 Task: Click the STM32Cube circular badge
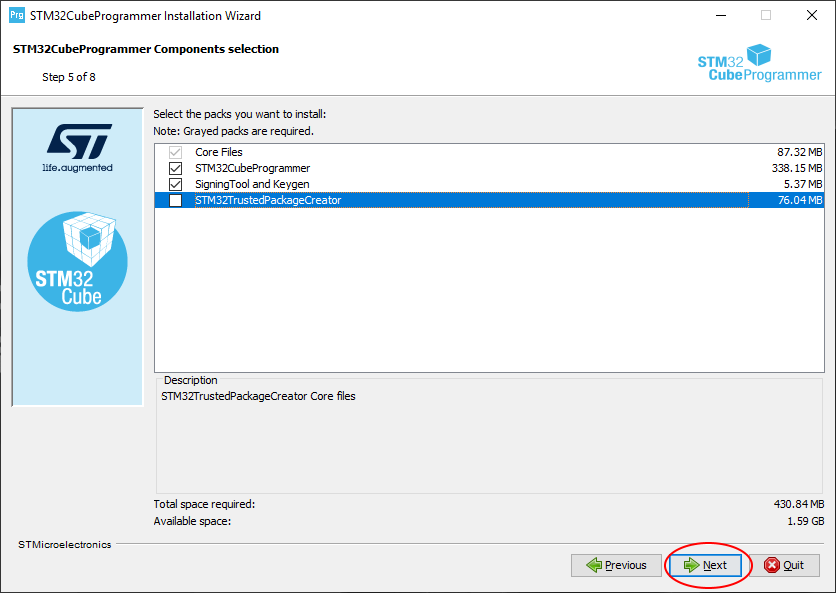(x=77, y=260)
